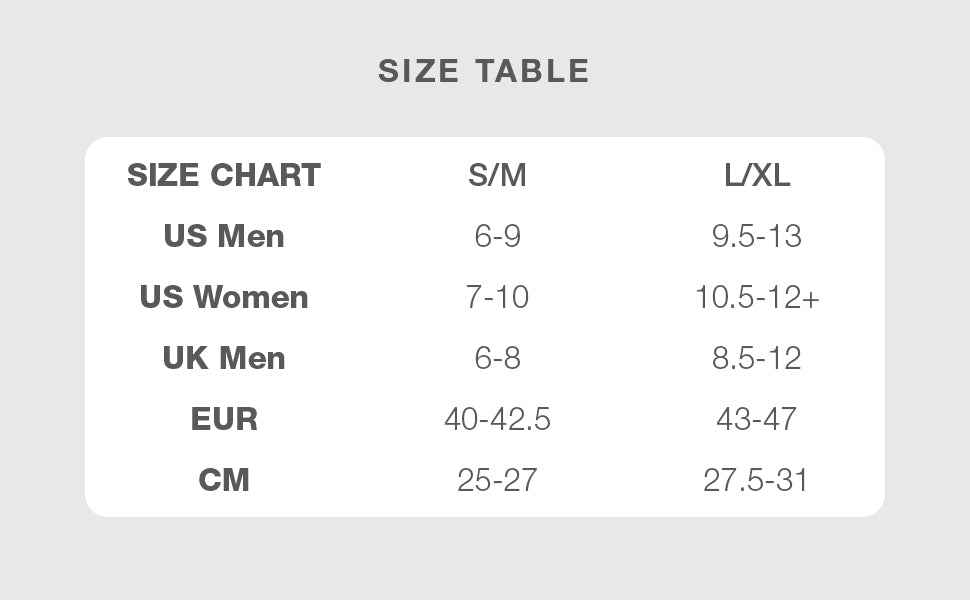This screenshot has width=970, height=600.
Task: Click the 9.5-13 US Men size
Action: coord(757,236)
